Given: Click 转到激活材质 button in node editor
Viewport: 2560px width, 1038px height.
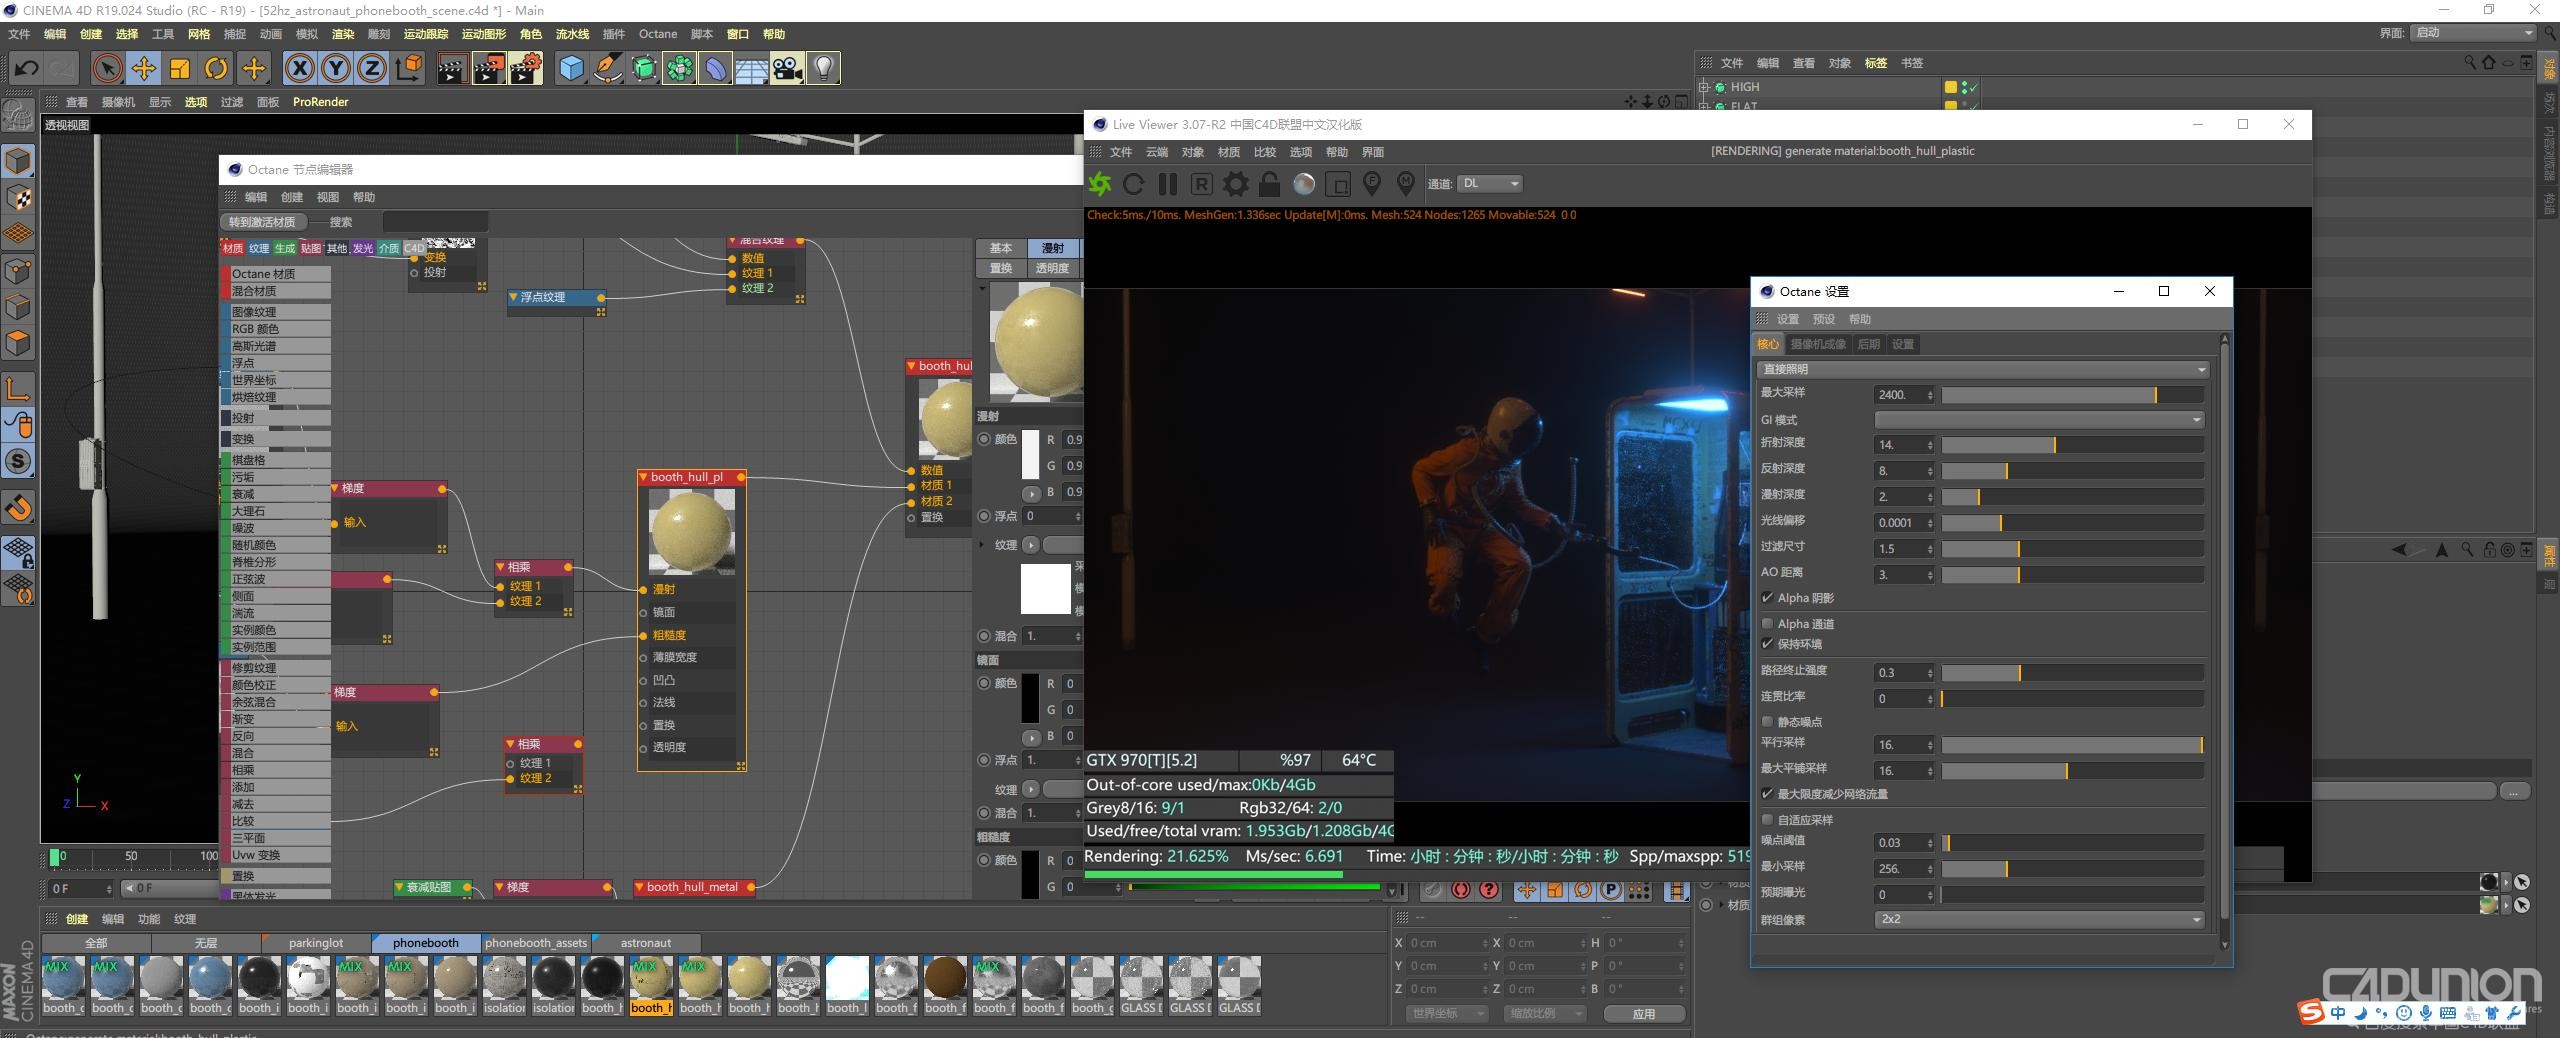Looking at the screenshot, I should click(262, 222).
